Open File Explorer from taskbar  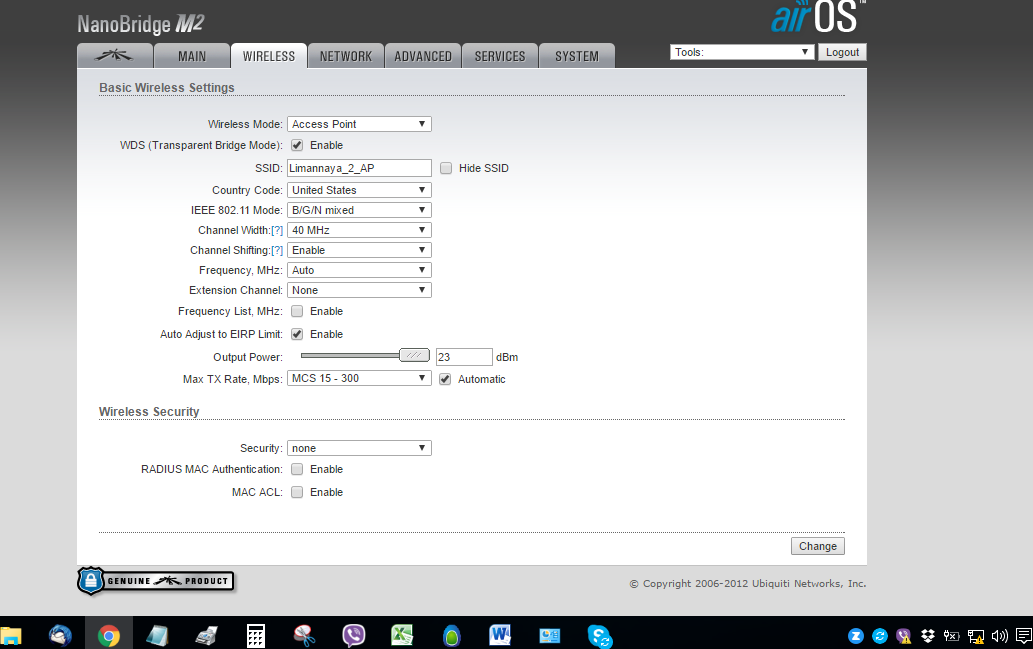11,635
